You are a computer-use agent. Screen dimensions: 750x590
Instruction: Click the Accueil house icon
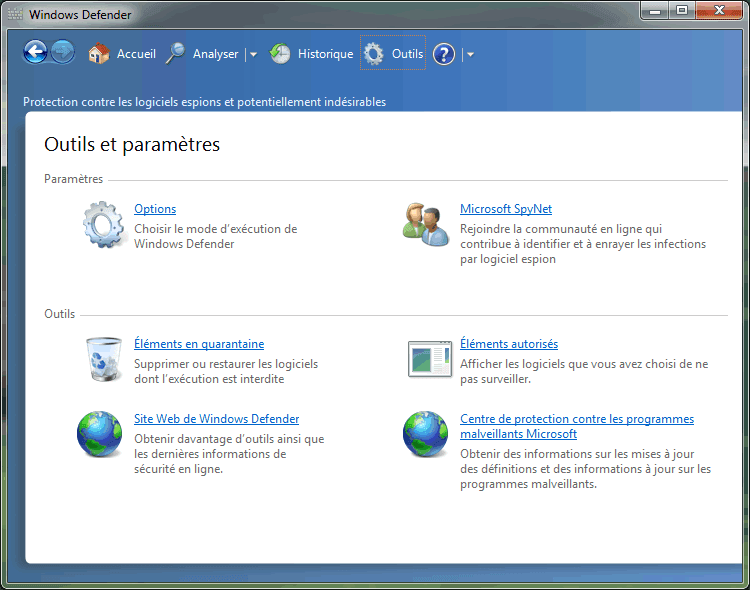coord(99,54)
